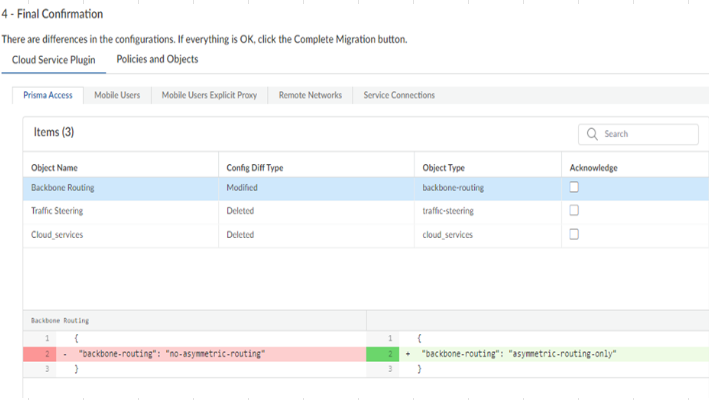The width and height of the screenshot is (709, 400).
Task: Open the Remote Networks tab
Action: 310,95
